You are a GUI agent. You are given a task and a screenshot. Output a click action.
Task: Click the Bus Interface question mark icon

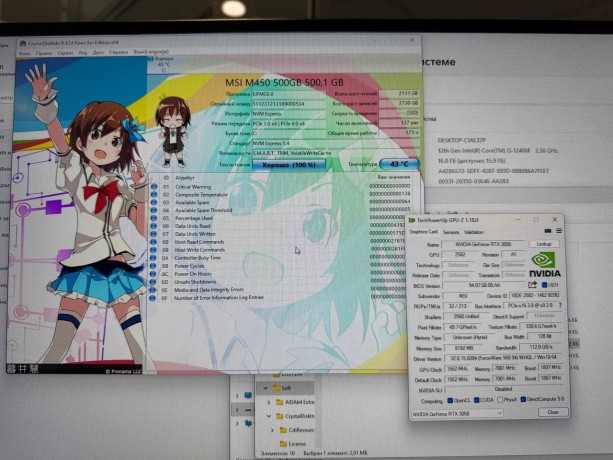560,305
